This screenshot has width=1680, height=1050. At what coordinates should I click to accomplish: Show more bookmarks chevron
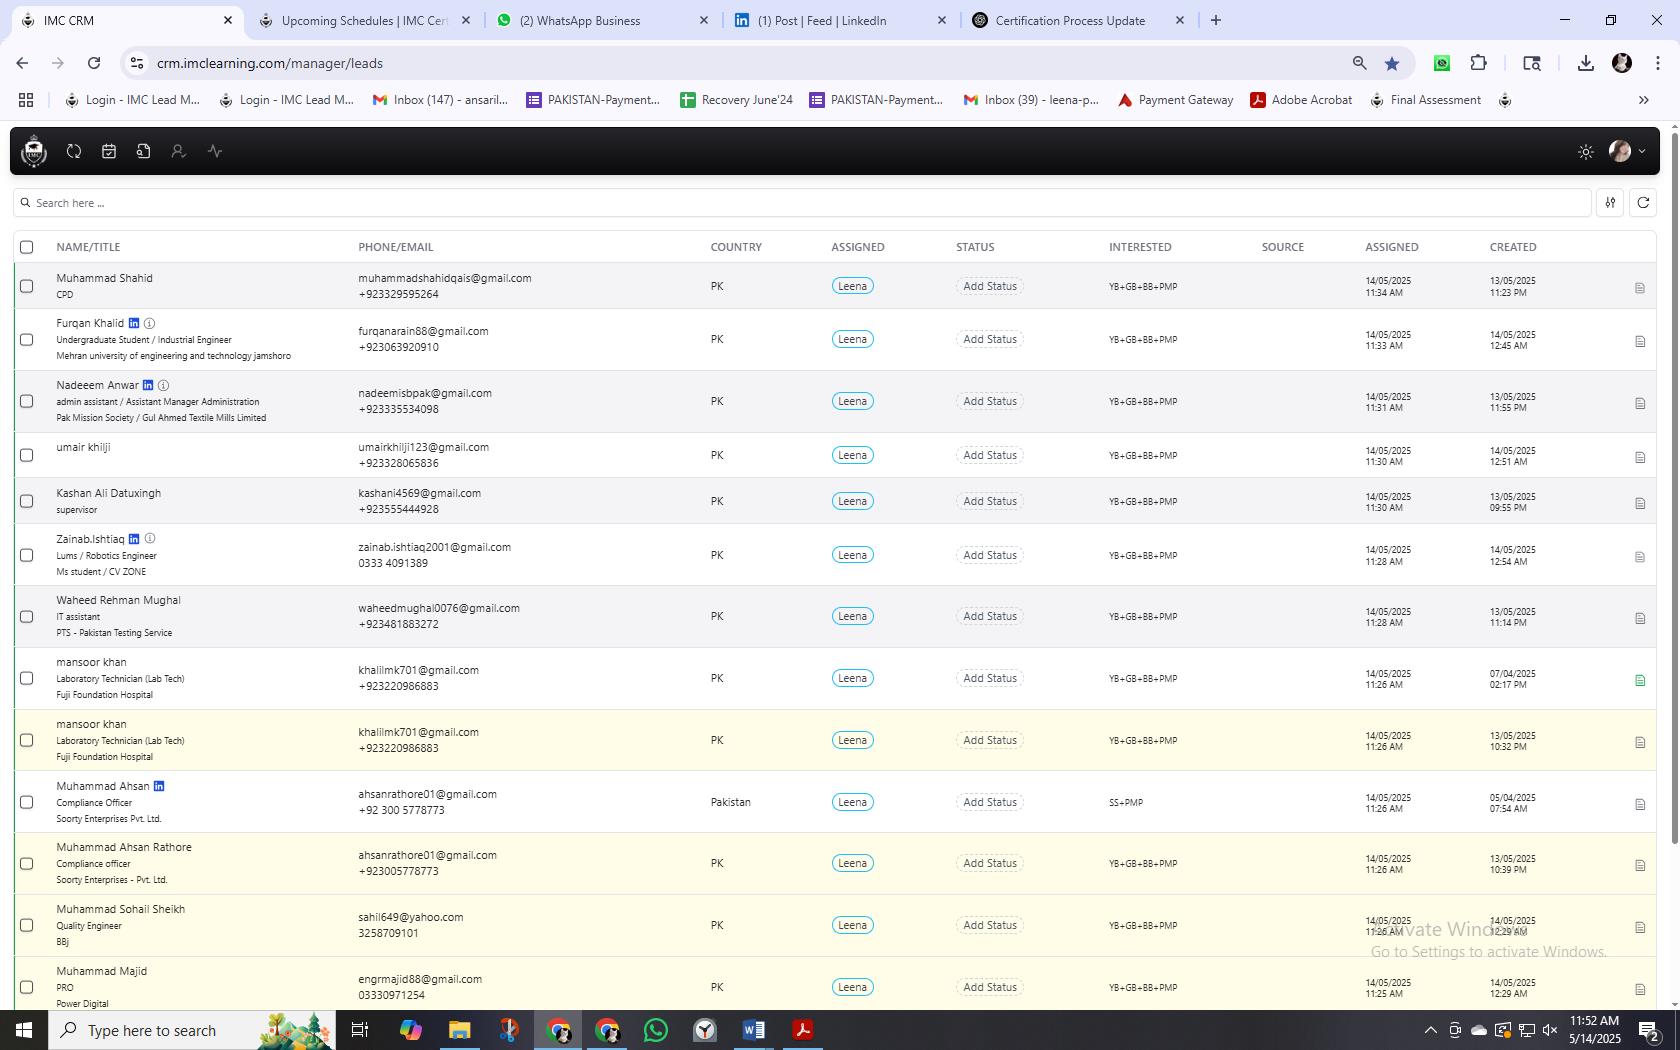[x=1643, y=100]
